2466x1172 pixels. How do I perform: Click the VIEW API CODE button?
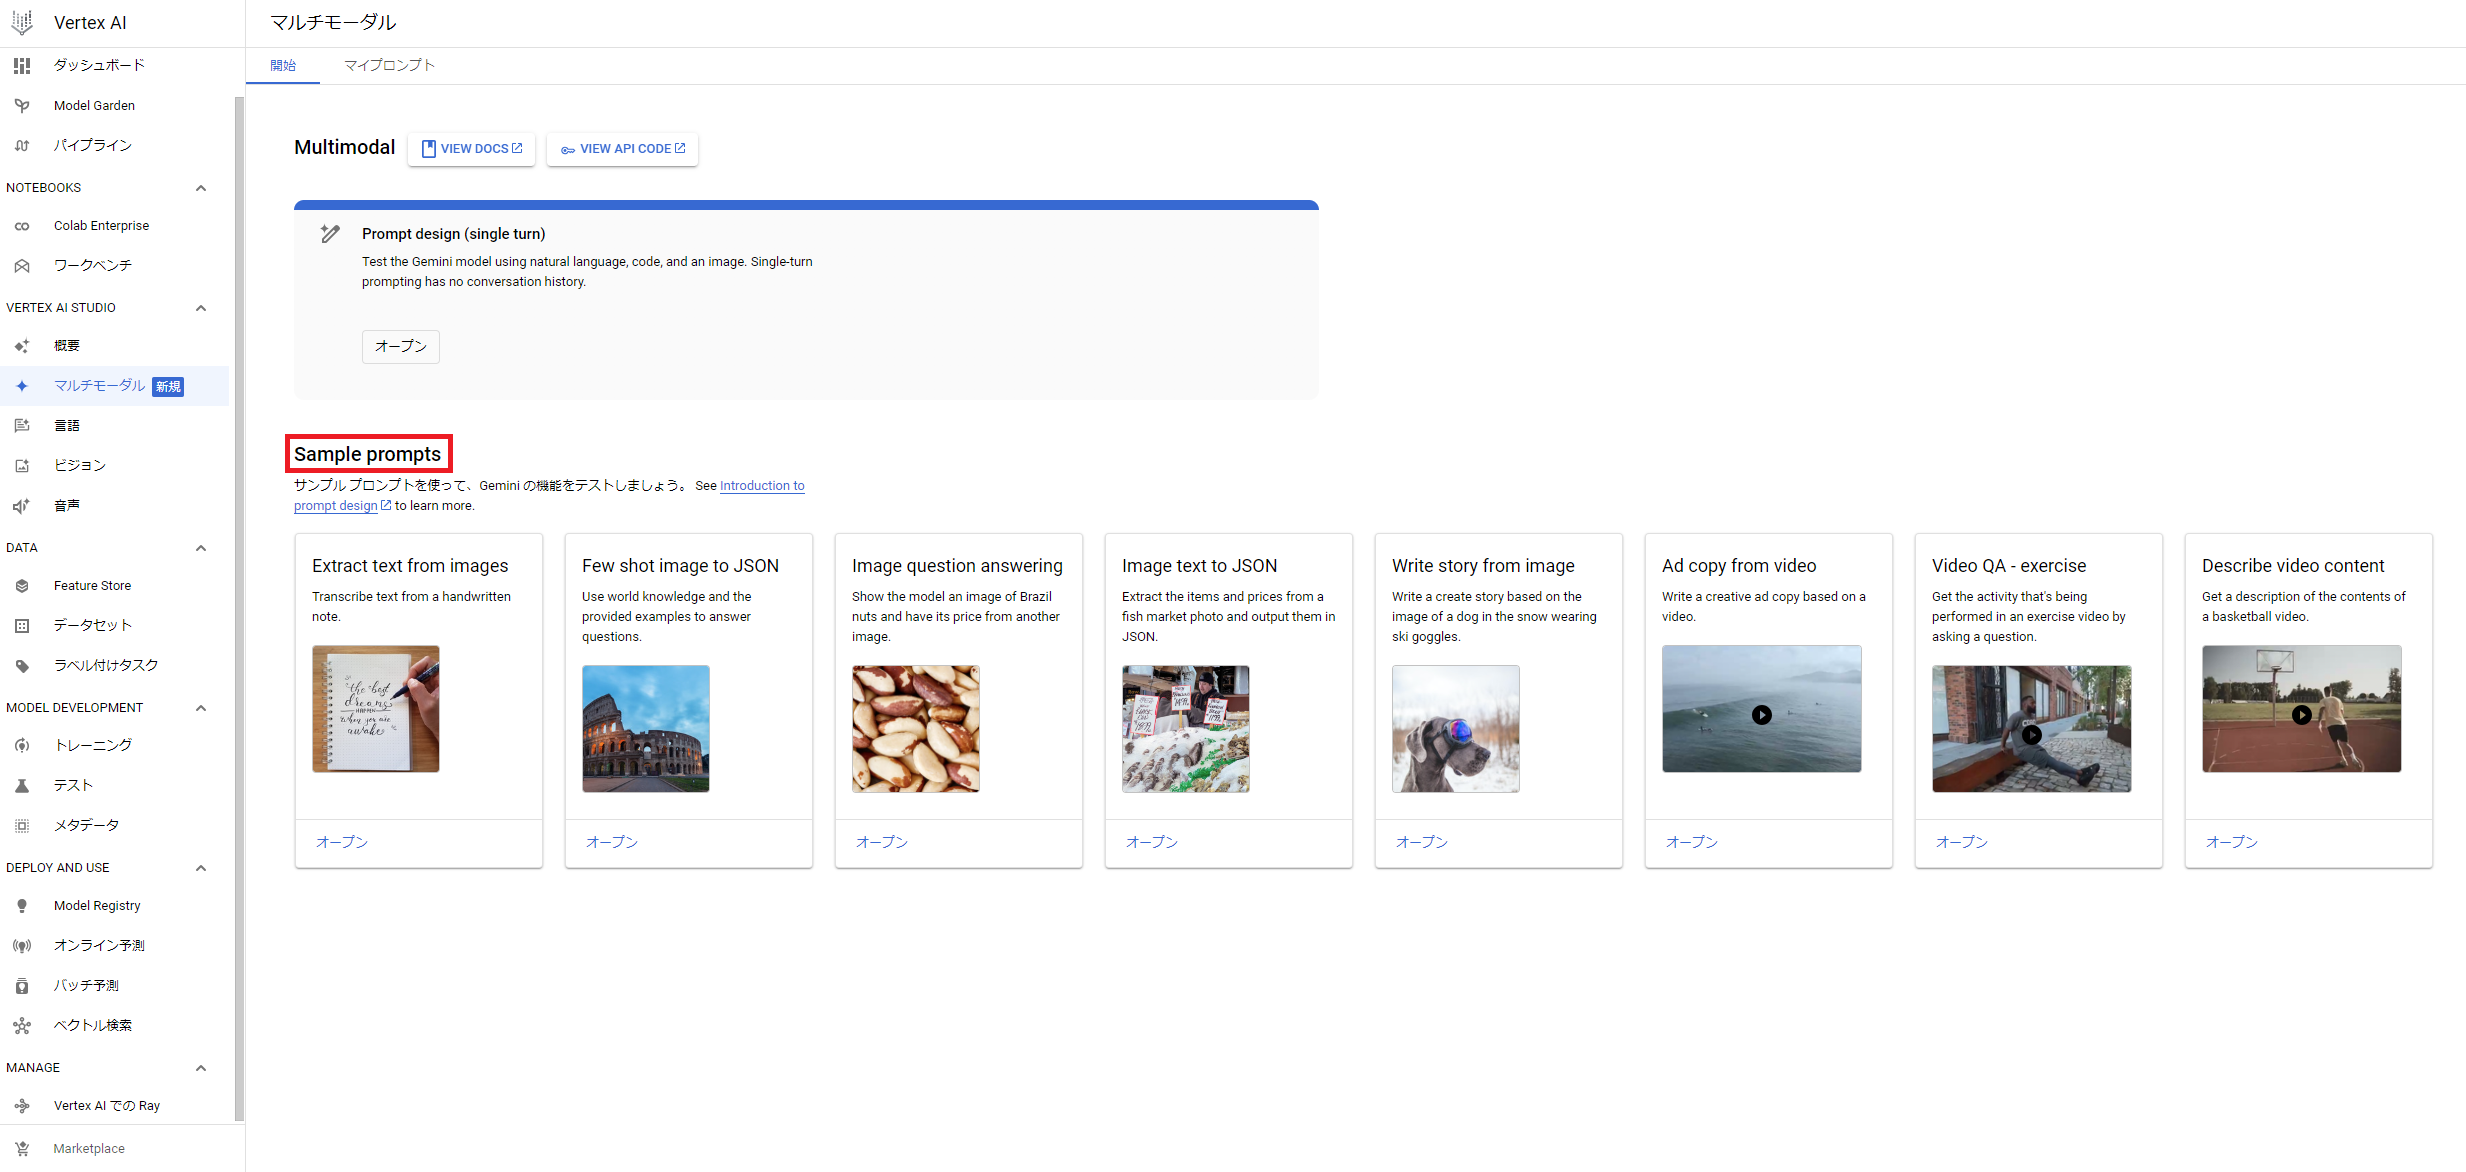click(623, 149)
